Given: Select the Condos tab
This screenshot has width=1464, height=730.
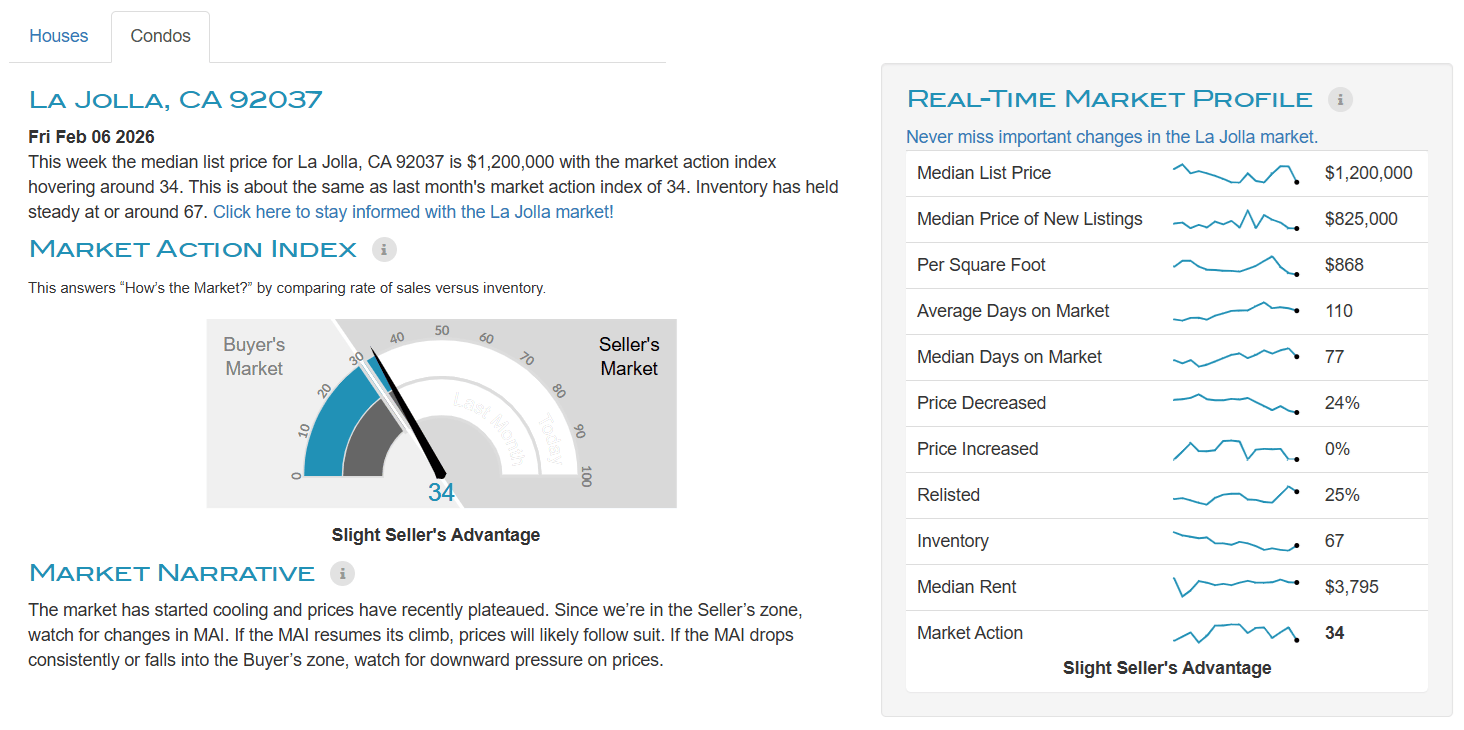Looking at the screenshot, I should [160, 36].
